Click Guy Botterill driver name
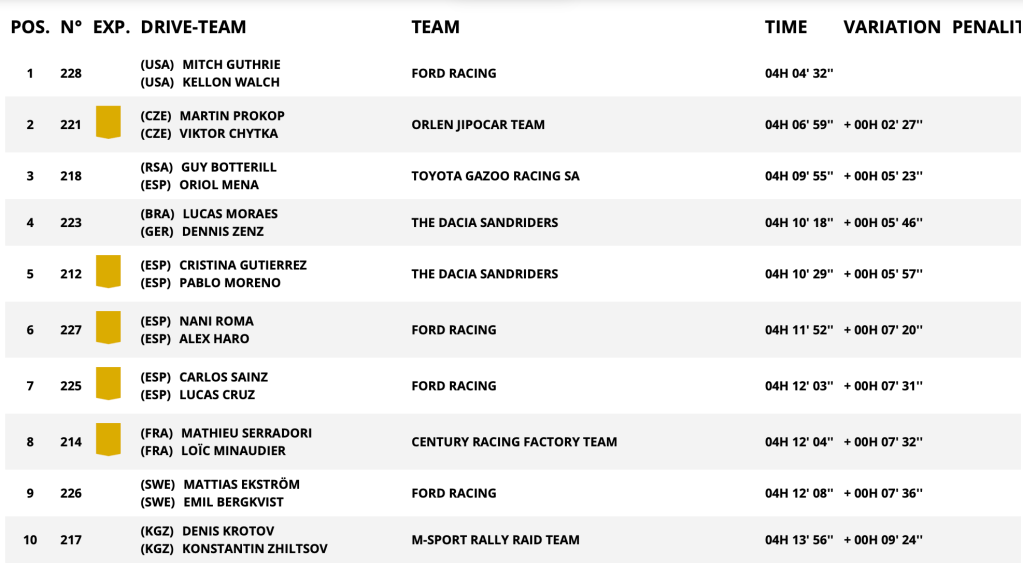 coord(229,167)
